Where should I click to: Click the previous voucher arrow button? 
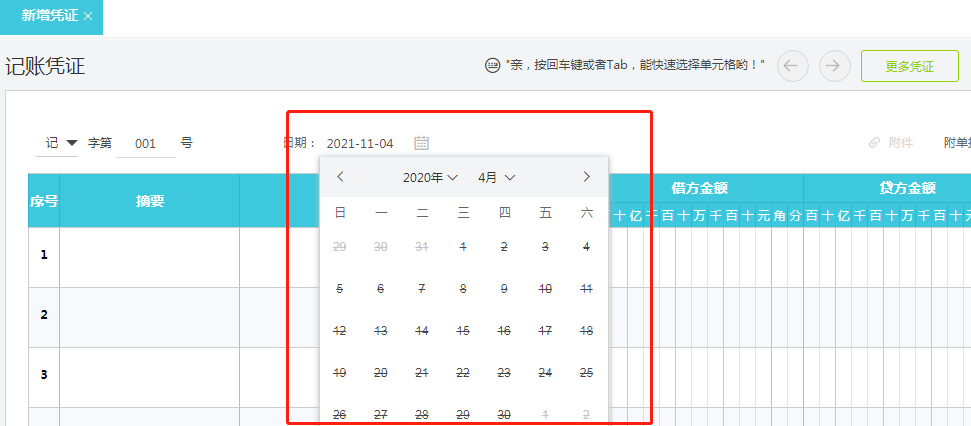pos(792,66)
